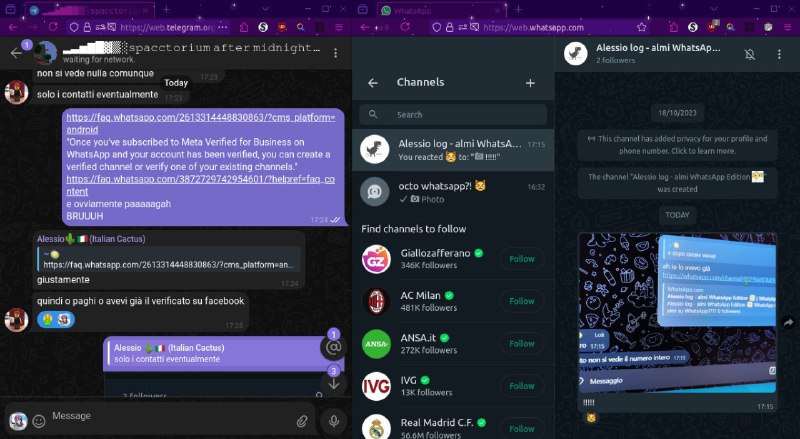Viewport: 800px width, 439px height.
Task: Open Alessio Italian Cactus sender name
Action: pyautogui.click(x=91, y=239)
